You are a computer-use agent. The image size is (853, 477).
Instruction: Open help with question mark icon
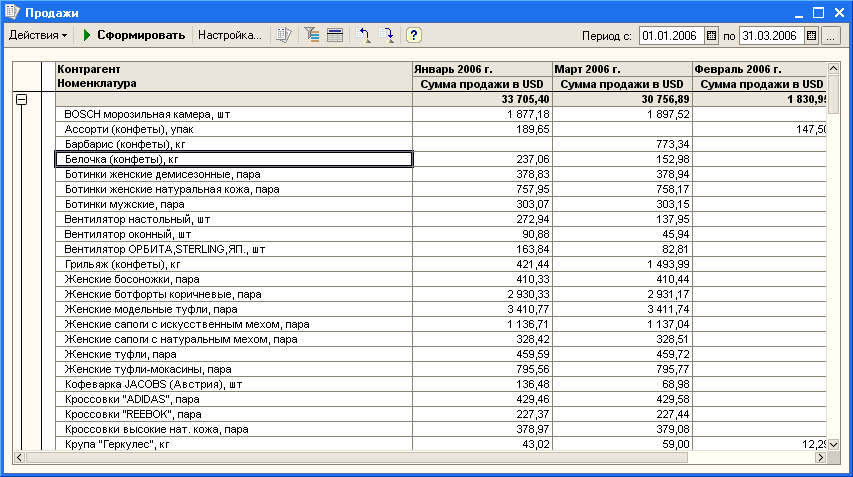pyautogui.click(x=413, y=35)
